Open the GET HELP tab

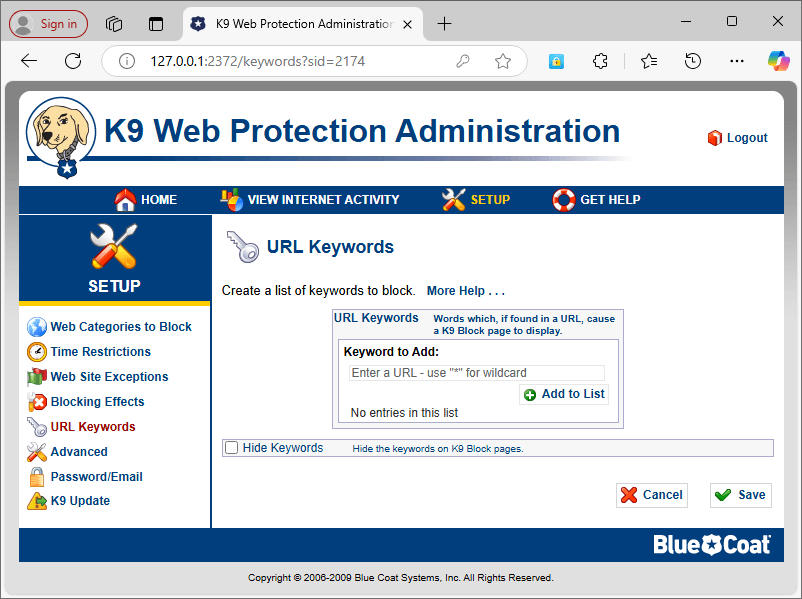point(596,199)
